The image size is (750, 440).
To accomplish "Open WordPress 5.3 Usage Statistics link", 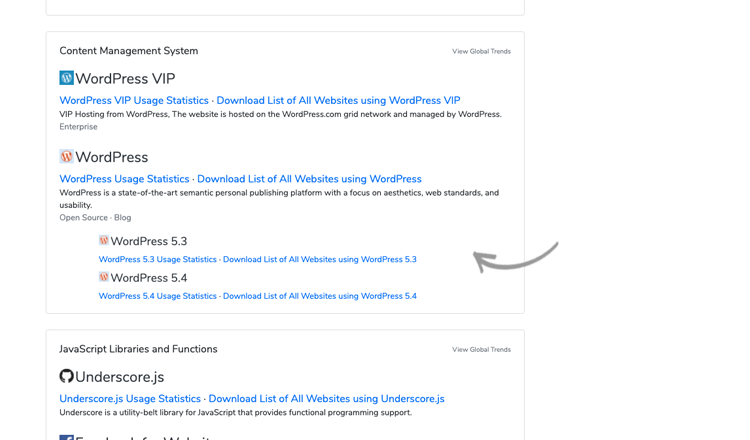I will (157, 259).
